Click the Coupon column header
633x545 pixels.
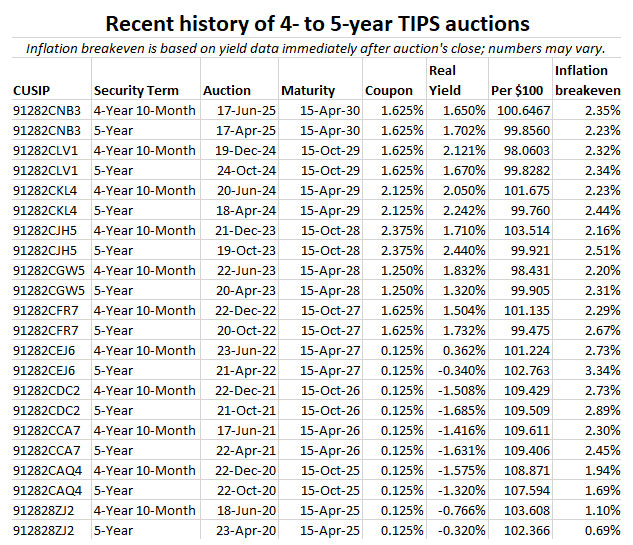pyautogui.click(x=389, y=90)
